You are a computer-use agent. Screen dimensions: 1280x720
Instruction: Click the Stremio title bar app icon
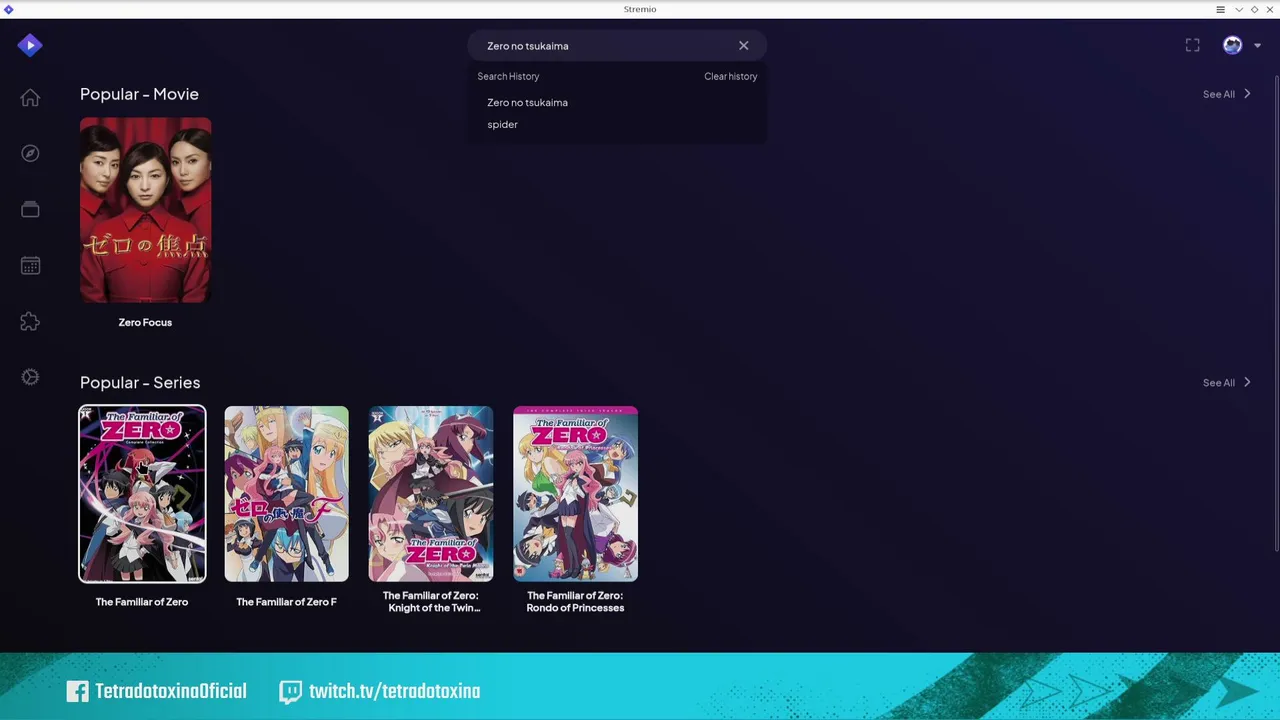click(x=9, y=9)
